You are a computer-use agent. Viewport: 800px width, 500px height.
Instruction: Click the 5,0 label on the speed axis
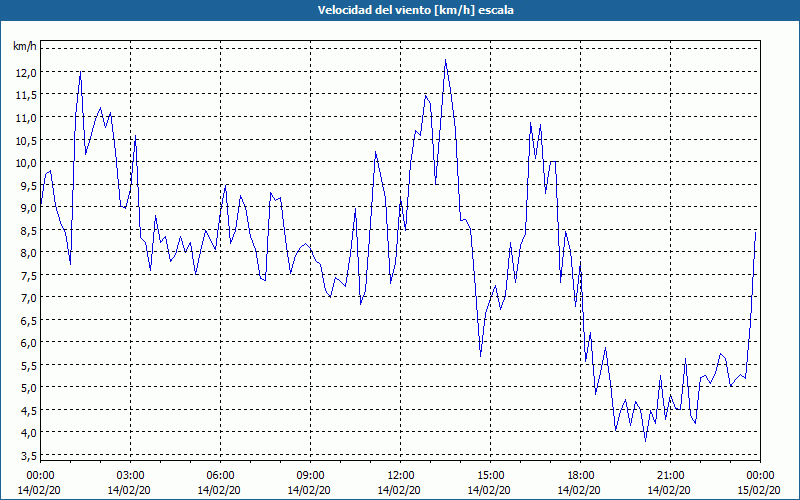click(x=28, y=387)
